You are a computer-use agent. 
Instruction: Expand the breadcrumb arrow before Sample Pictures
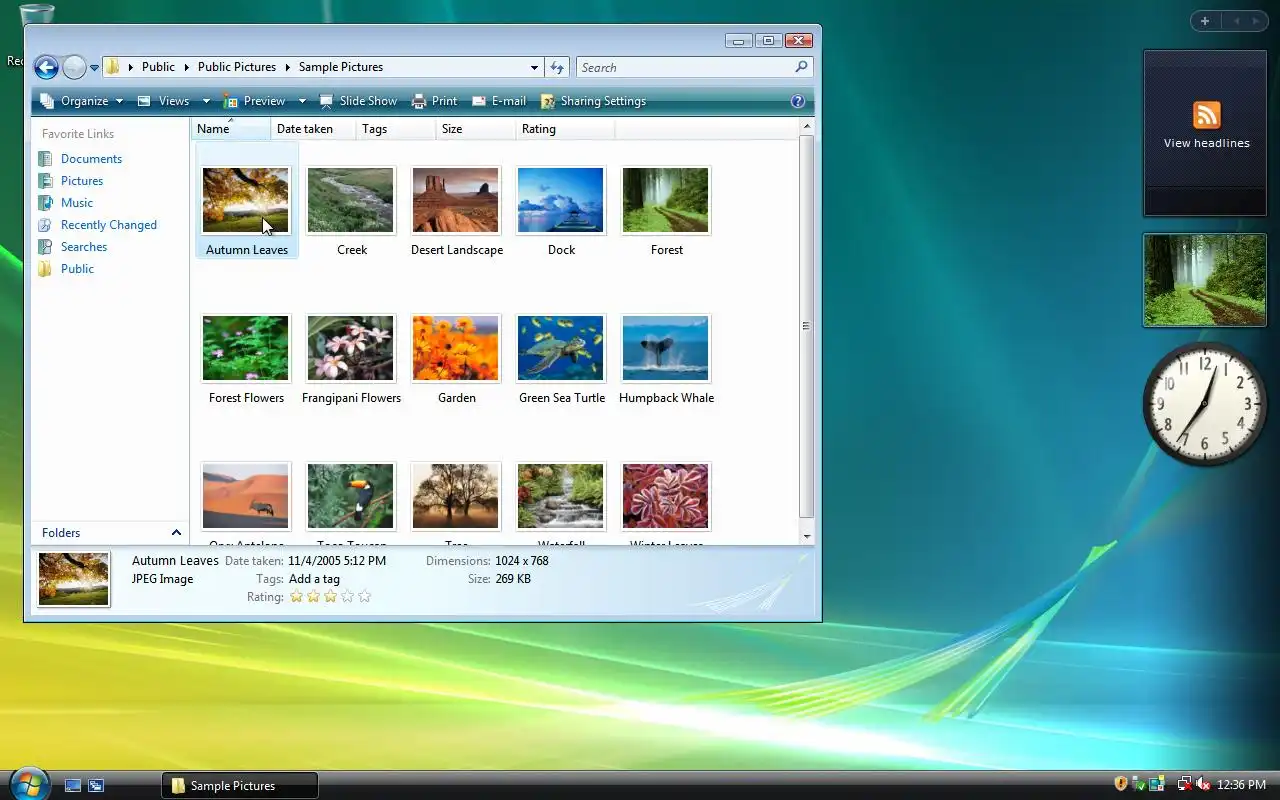[288, 67]
